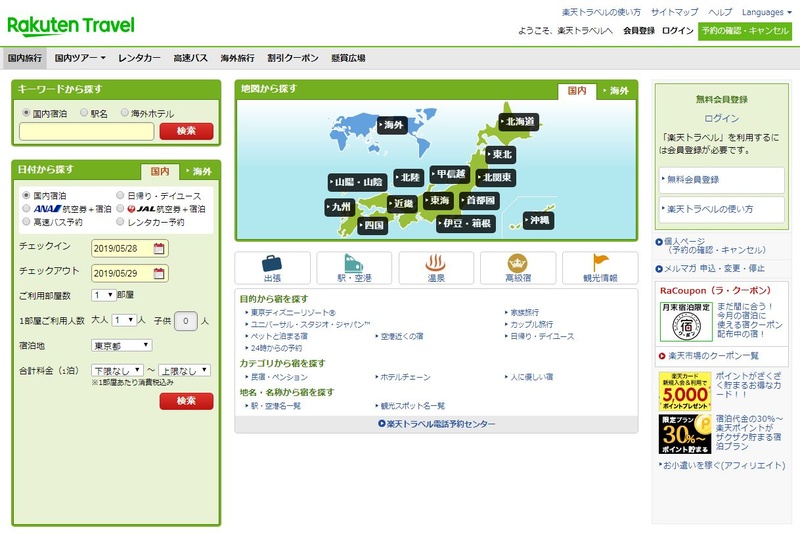Select JAL 航空券+宿泊 radio button

click(x=120, y=208)
